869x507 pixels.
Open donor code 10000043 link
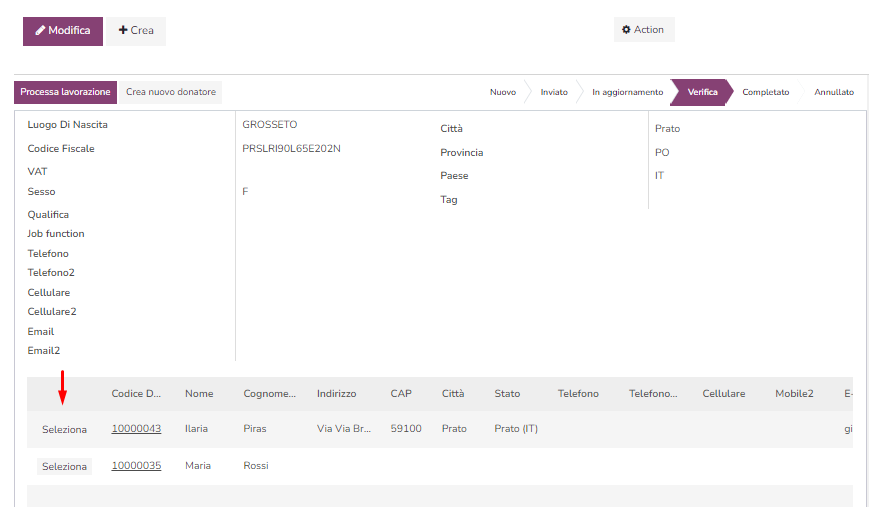tap(136, 429)
